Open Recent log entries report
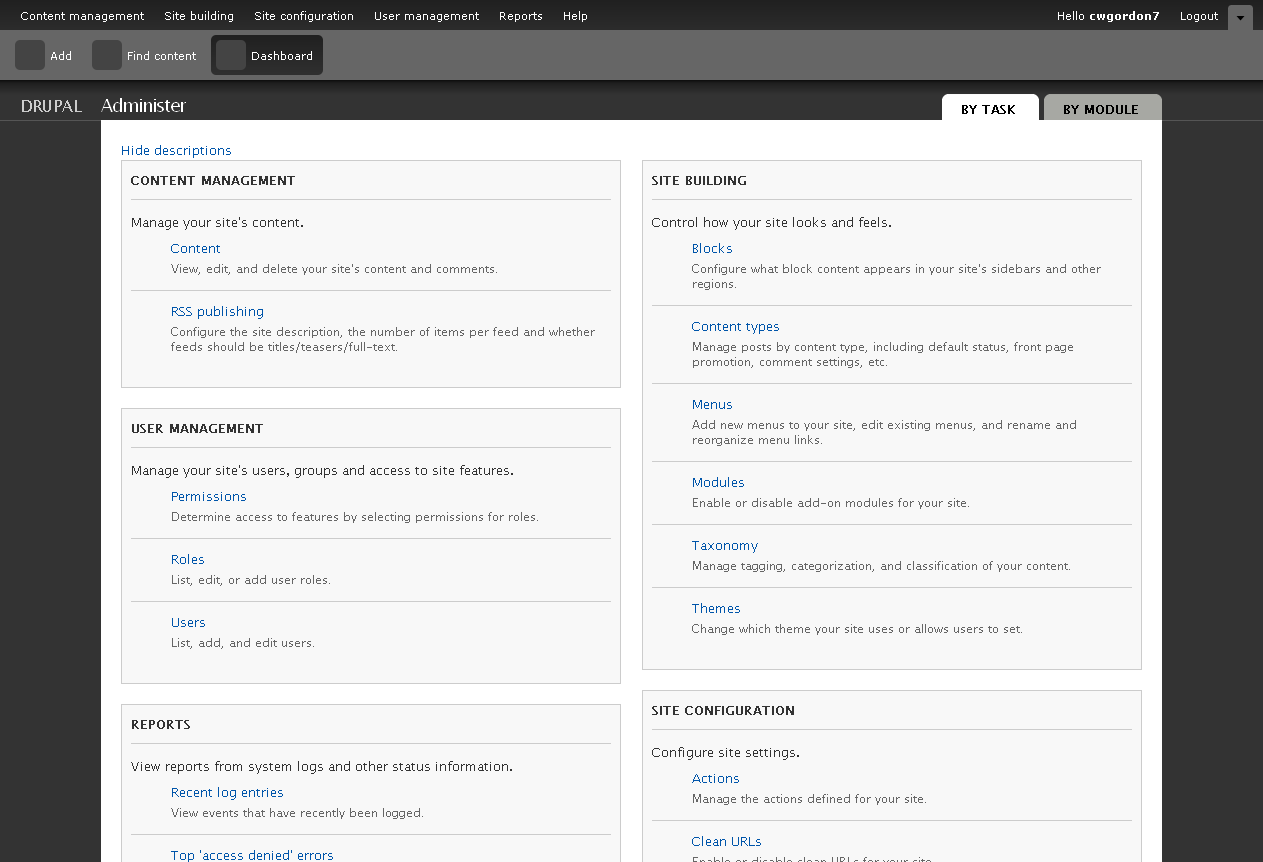 [x=227, y=792]
